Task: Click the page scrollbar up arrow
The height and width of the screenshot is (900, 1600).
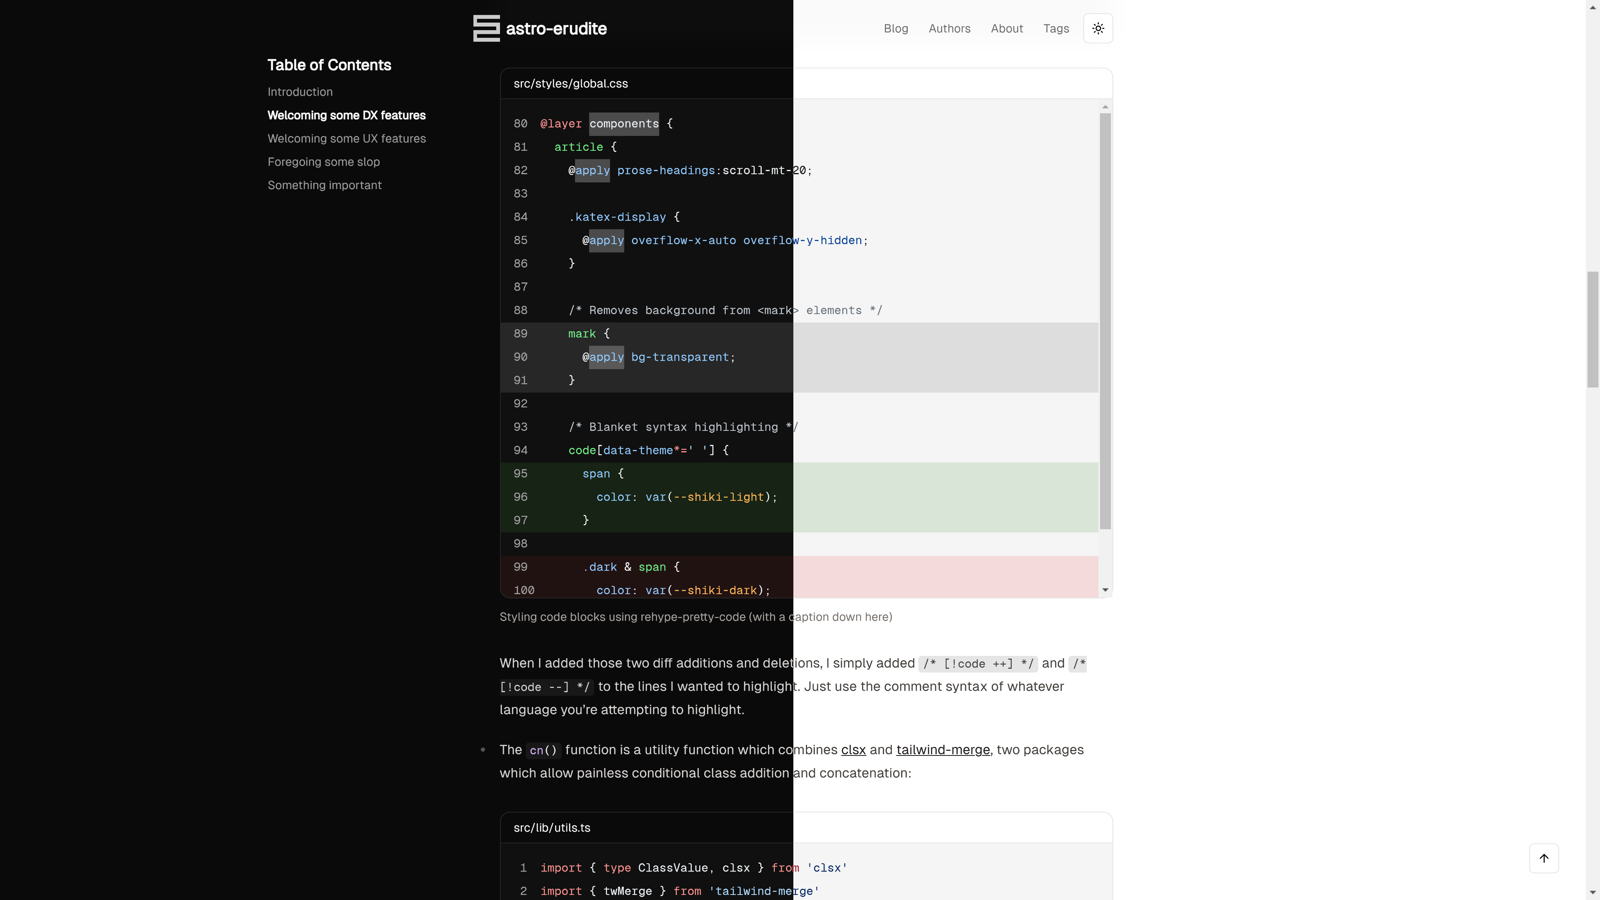Action: point(1593,7)
